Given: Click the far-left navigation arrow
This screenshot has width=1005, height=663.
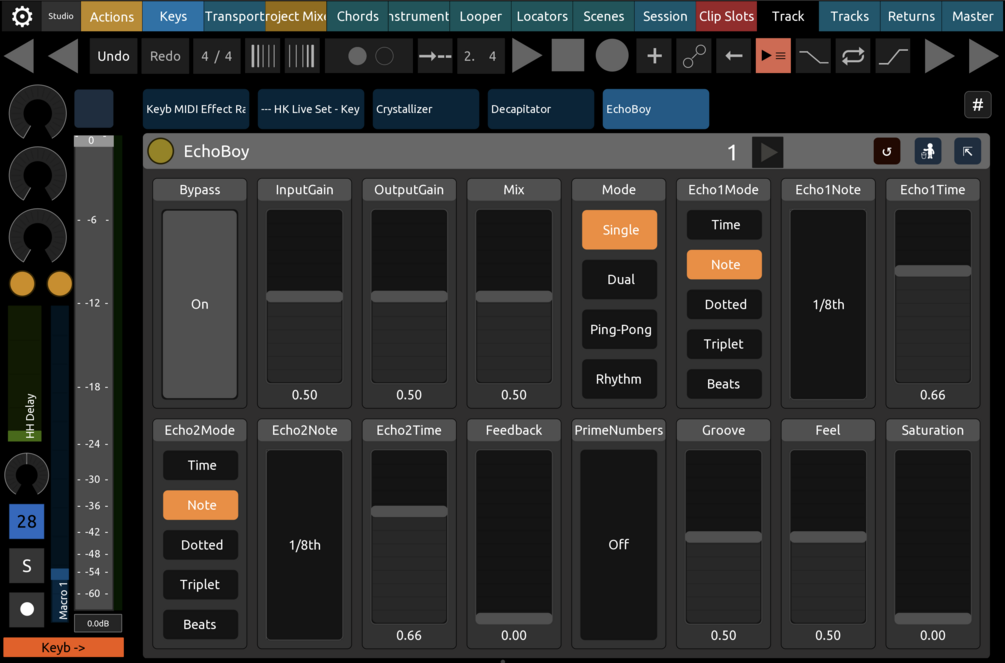Looking at the screenshot, I should tap(19, 56).
